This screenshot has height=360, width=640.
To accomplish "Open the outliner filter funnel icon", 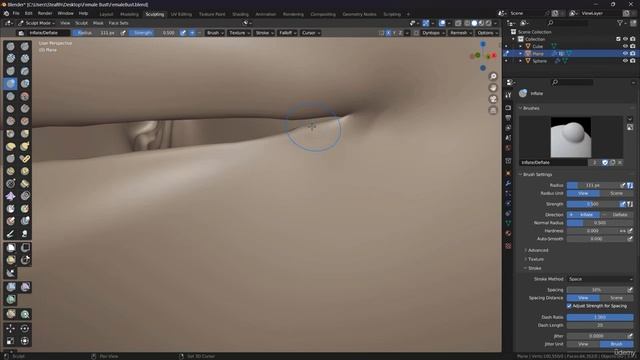I will pyautogui.click(x=620, y=23).
